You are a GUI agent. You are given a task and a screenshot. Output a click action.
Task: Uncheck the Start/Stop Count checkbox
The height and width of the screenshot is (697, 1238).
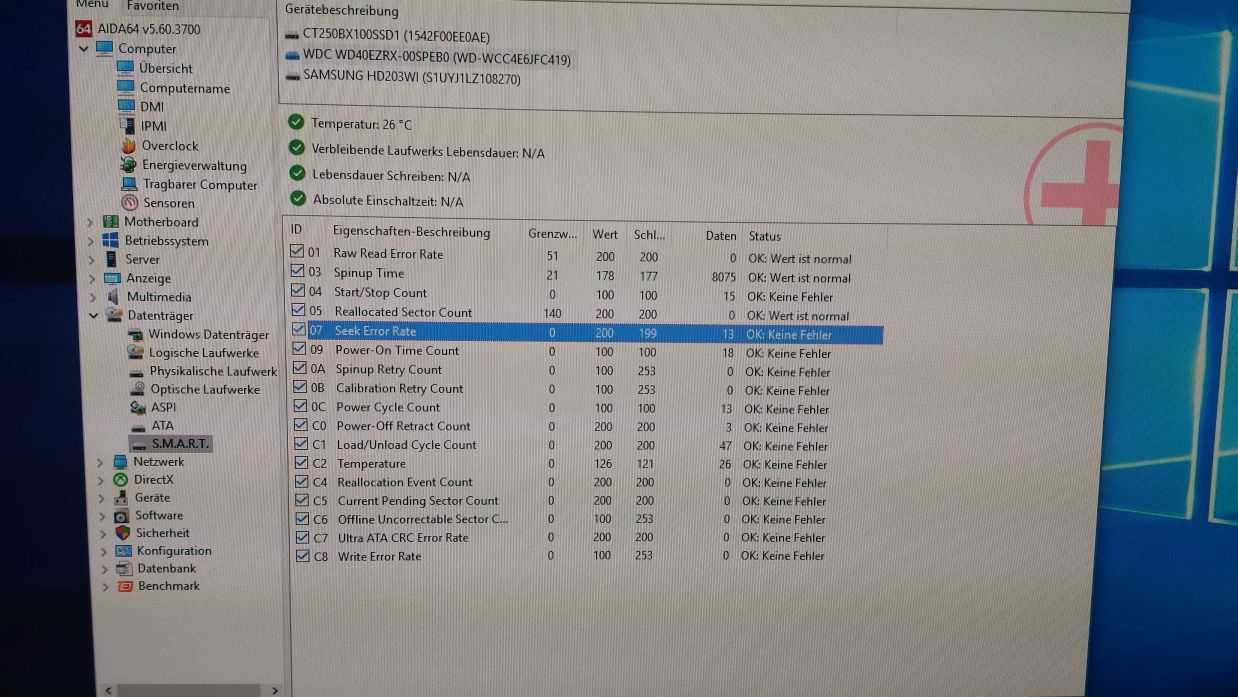tap(299, 291)
